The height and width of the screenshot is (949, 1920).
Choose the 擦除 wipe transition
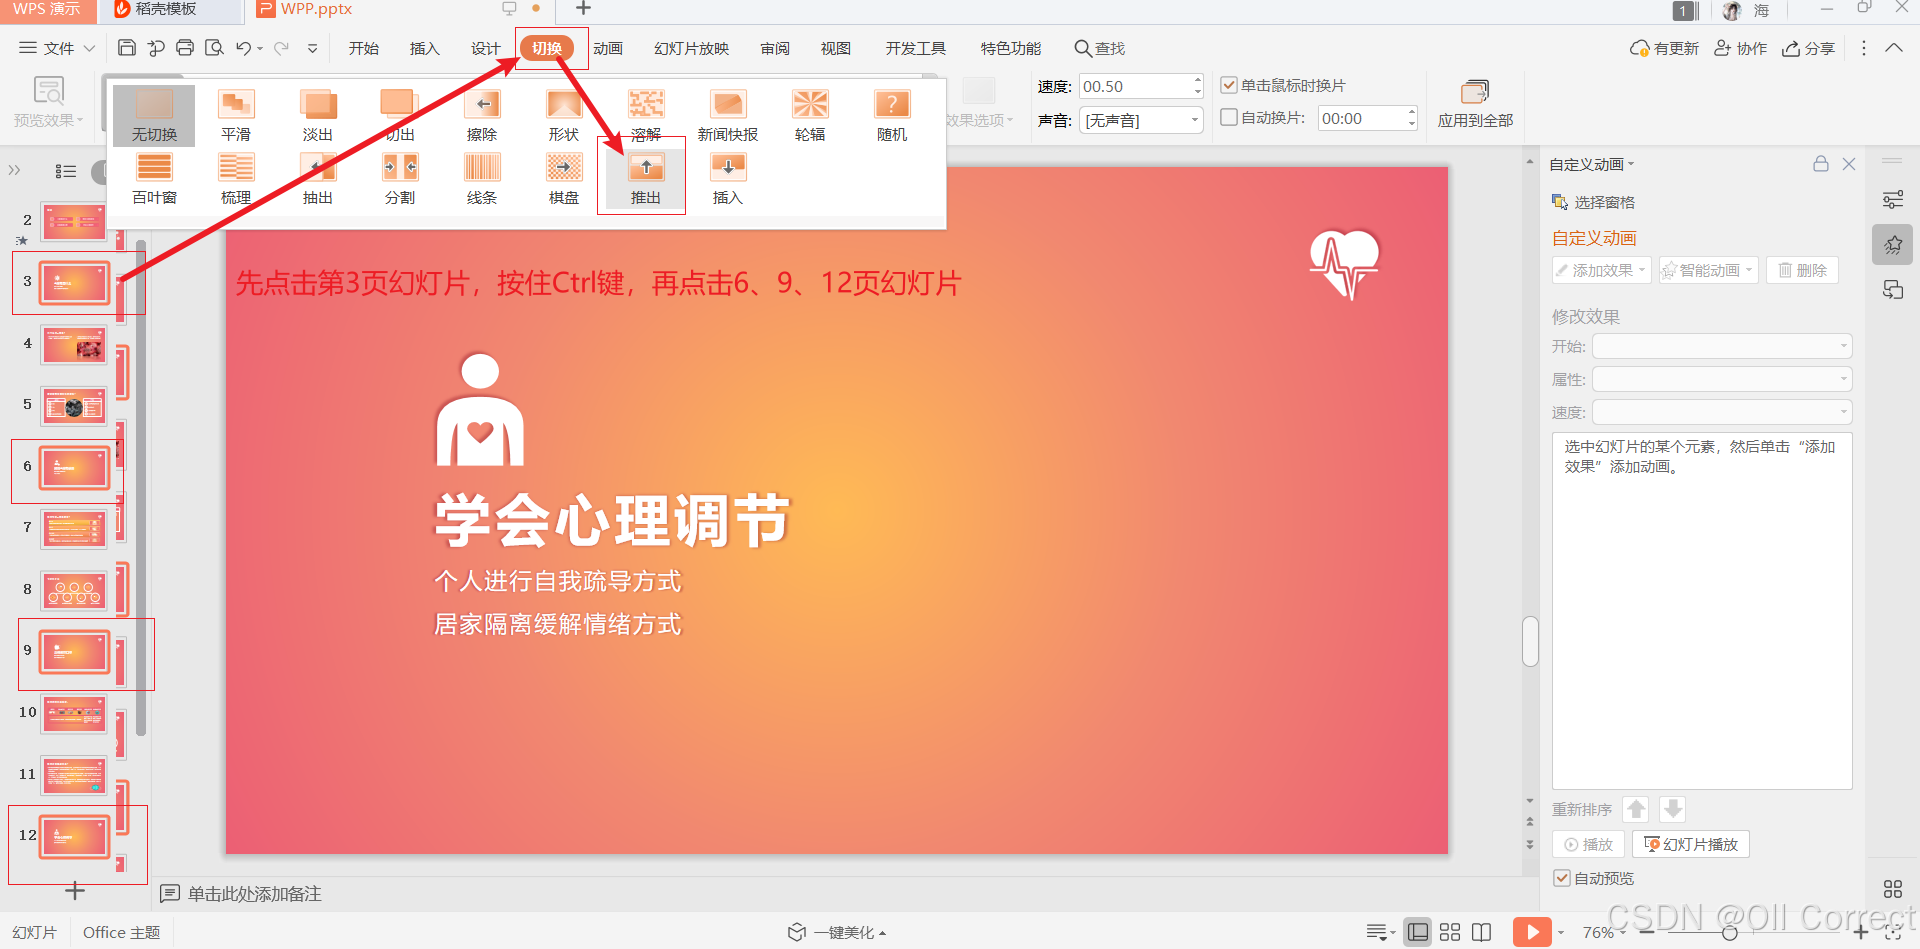[482, 115]
